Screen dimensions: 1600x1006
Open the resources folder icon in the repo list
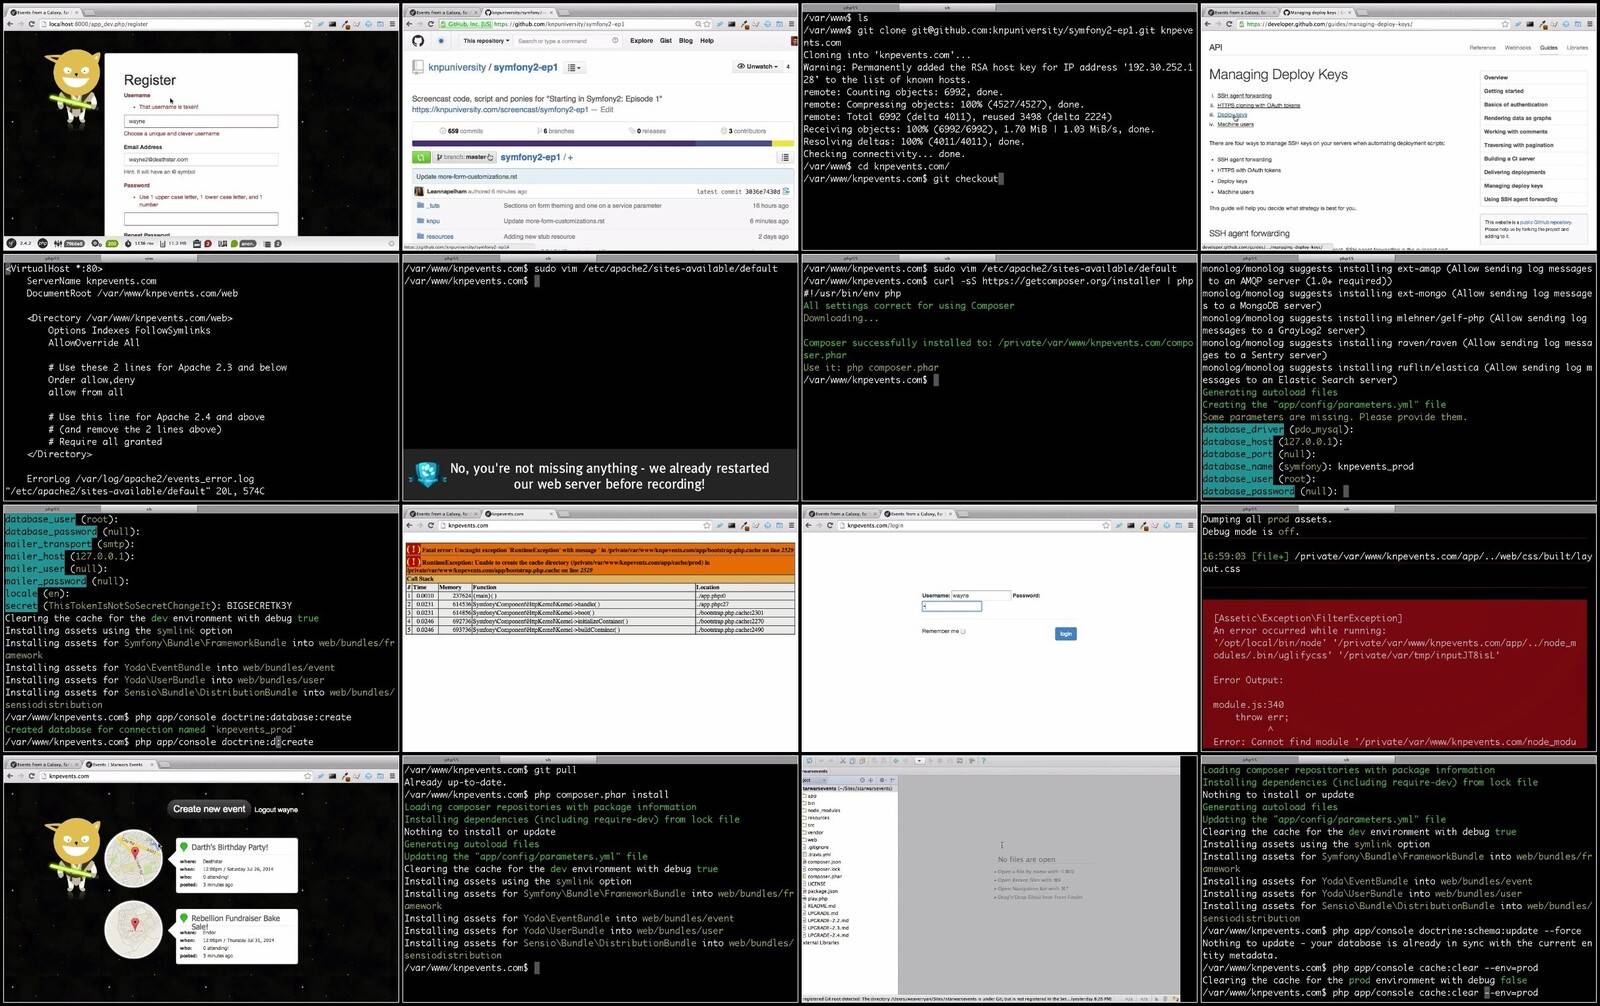(420, 237)
